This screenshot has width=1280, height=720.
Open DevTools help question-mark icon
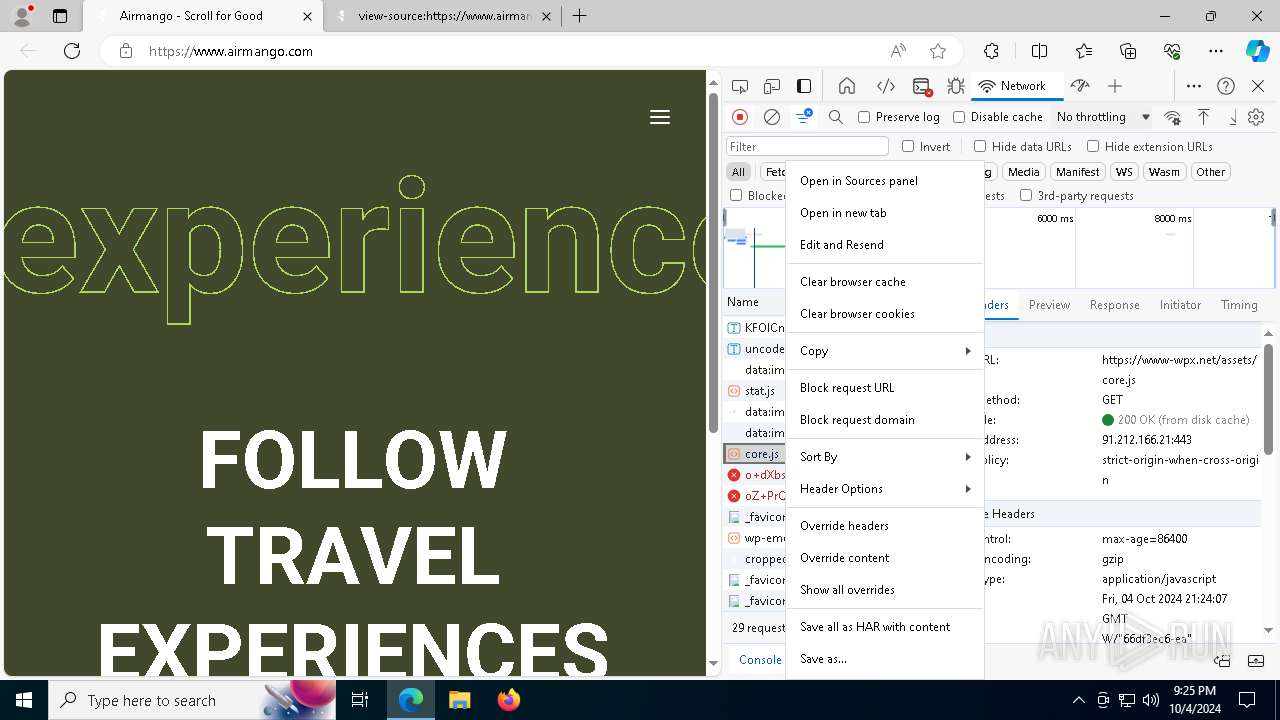1226,86
